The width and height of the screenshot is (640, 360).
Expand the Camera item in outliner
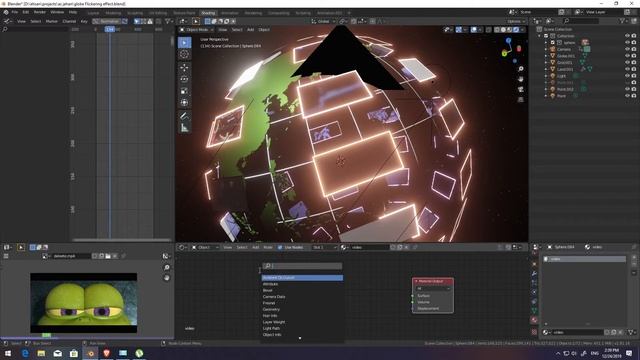[546, 49]
